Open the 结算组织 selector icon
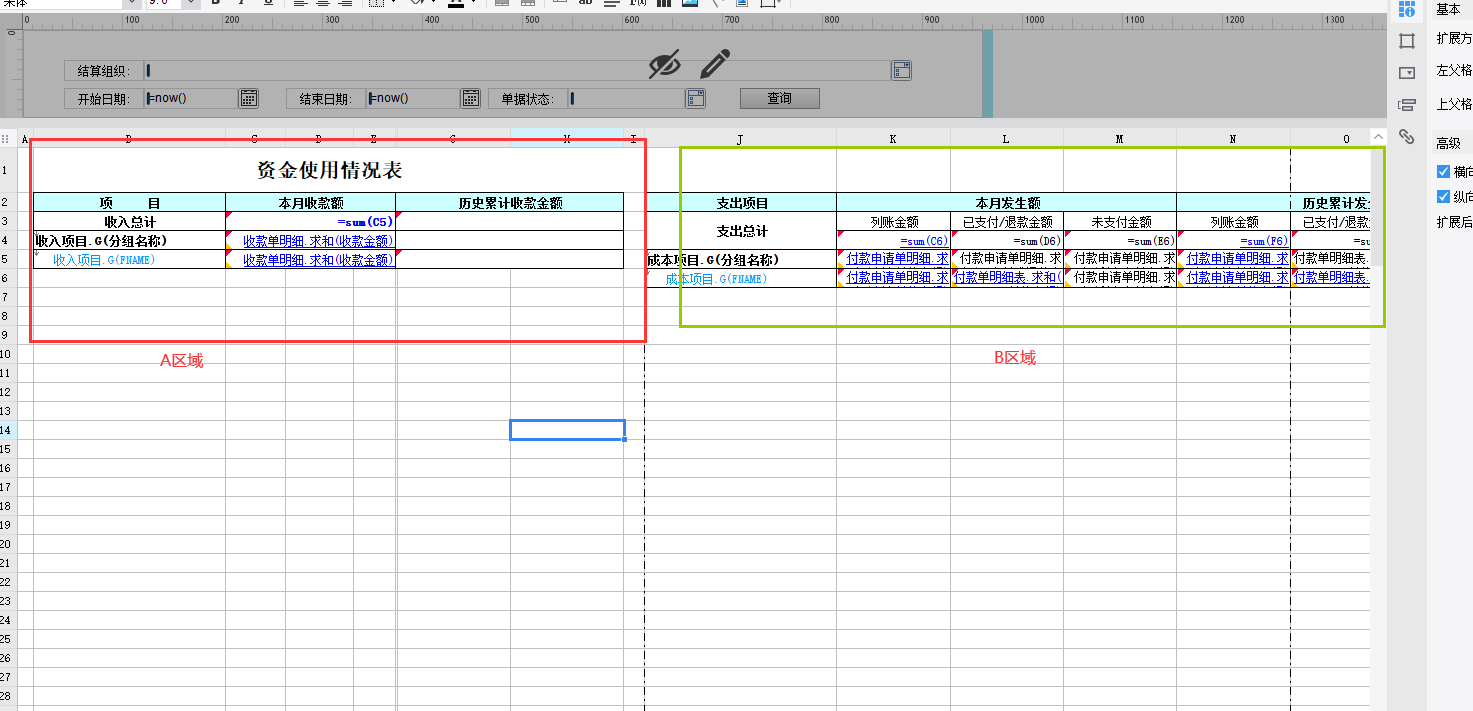Image resolution: width=1473 pixels, height=711 pixels. [x=901, y=70]
